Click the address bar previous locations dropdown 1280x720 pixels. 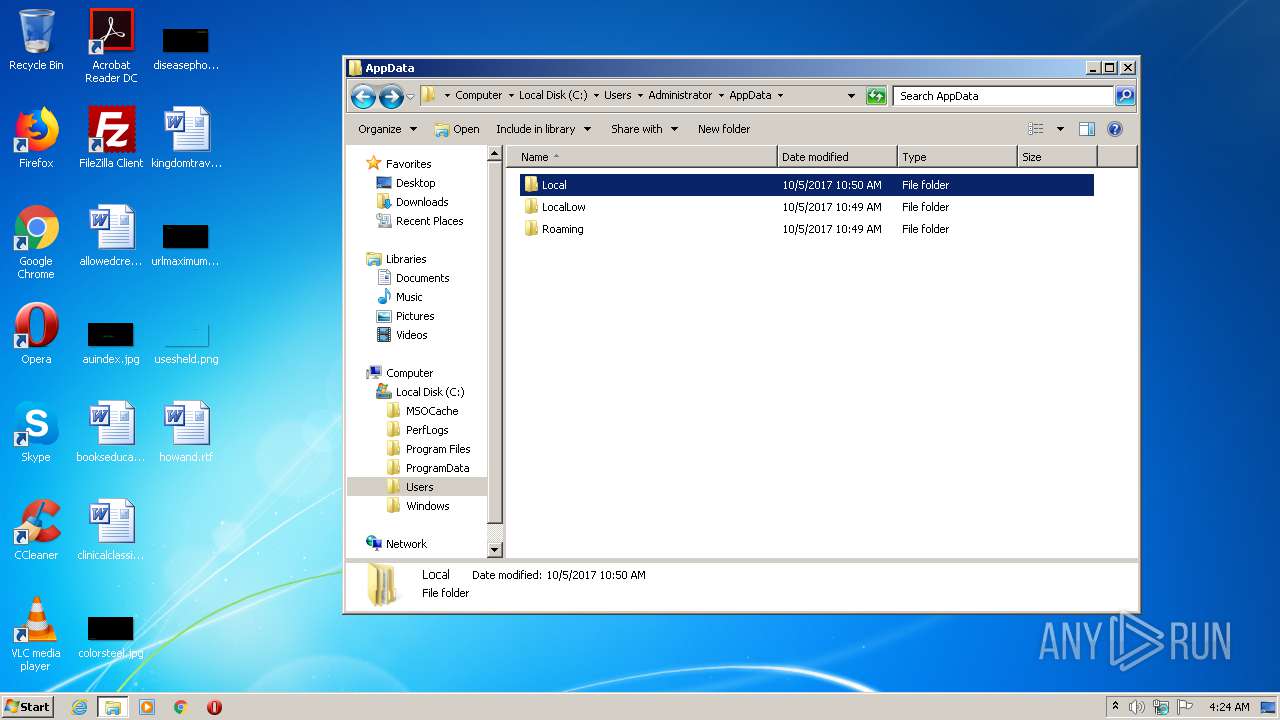tap(851, 96)
